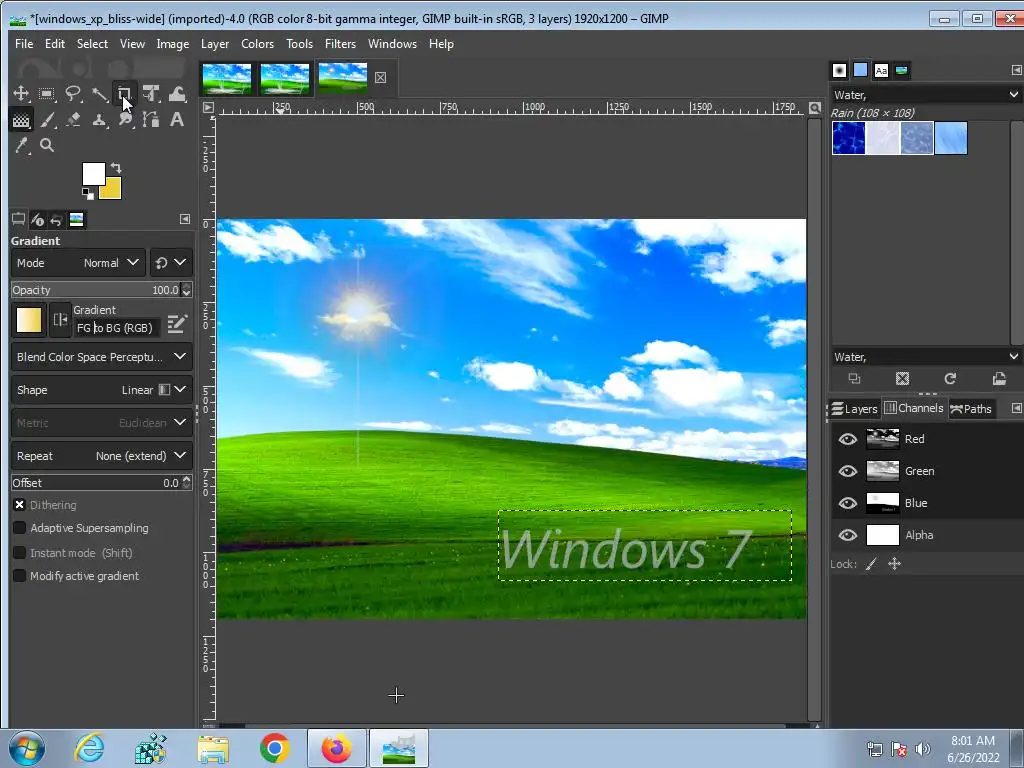Toggle visibility of the Green channel

(x=848, y=471)
